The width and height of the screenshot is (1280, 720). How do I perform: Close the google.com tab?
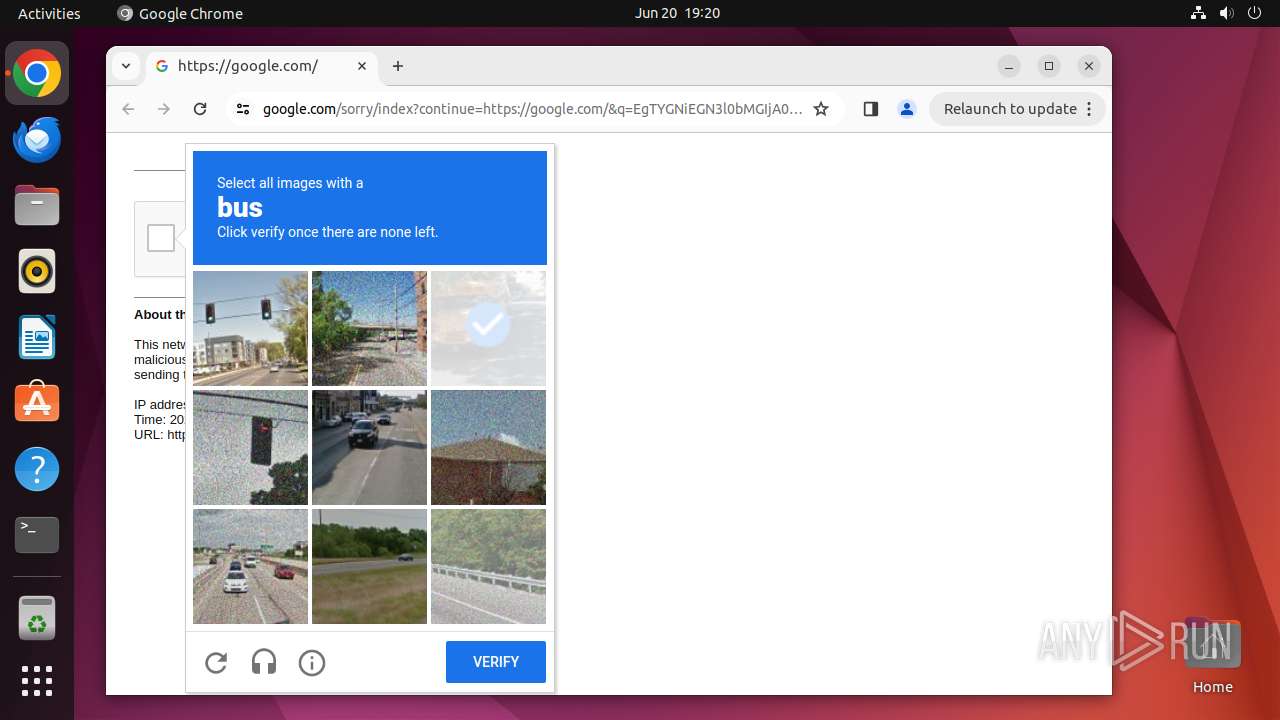[x=362, y=66]
